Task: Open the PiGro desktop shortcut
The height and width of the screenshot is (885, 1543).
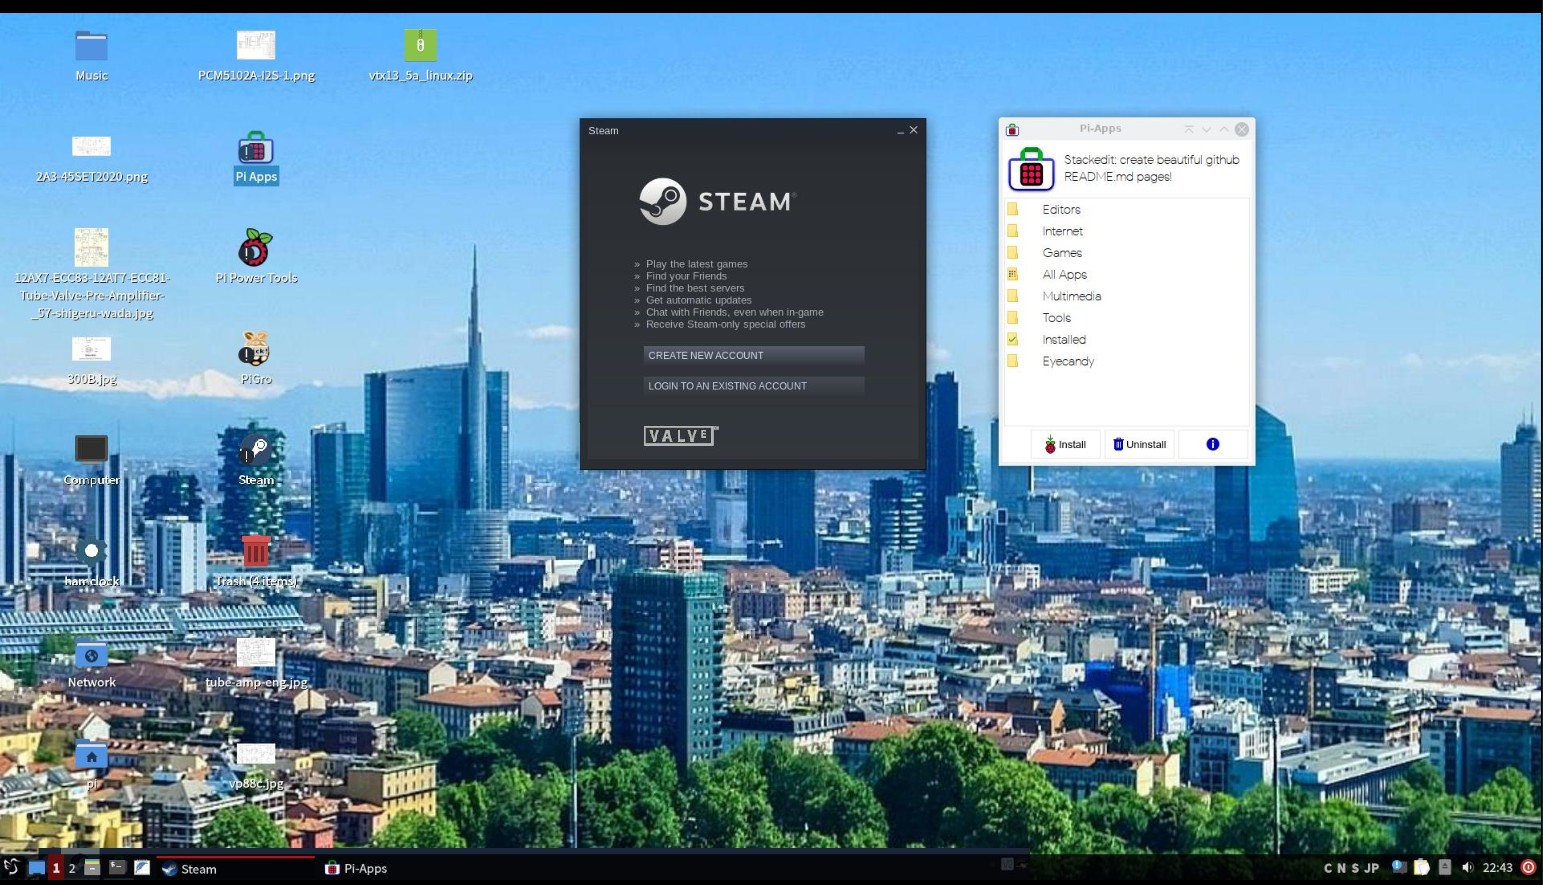Action: coord(255,351)
